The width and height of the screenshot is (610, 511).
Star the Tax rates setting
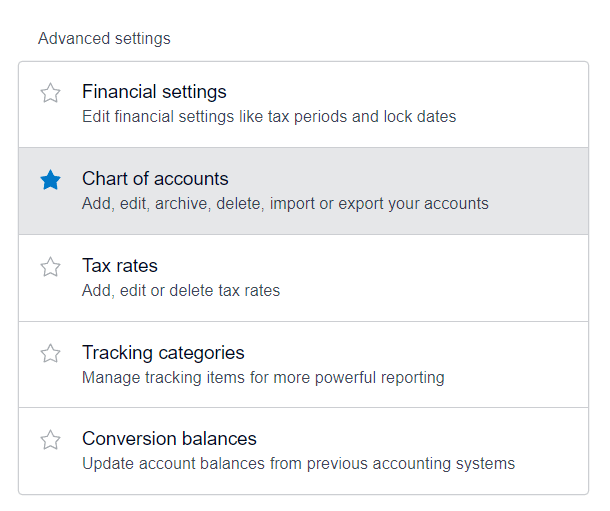tap(51, 267)
